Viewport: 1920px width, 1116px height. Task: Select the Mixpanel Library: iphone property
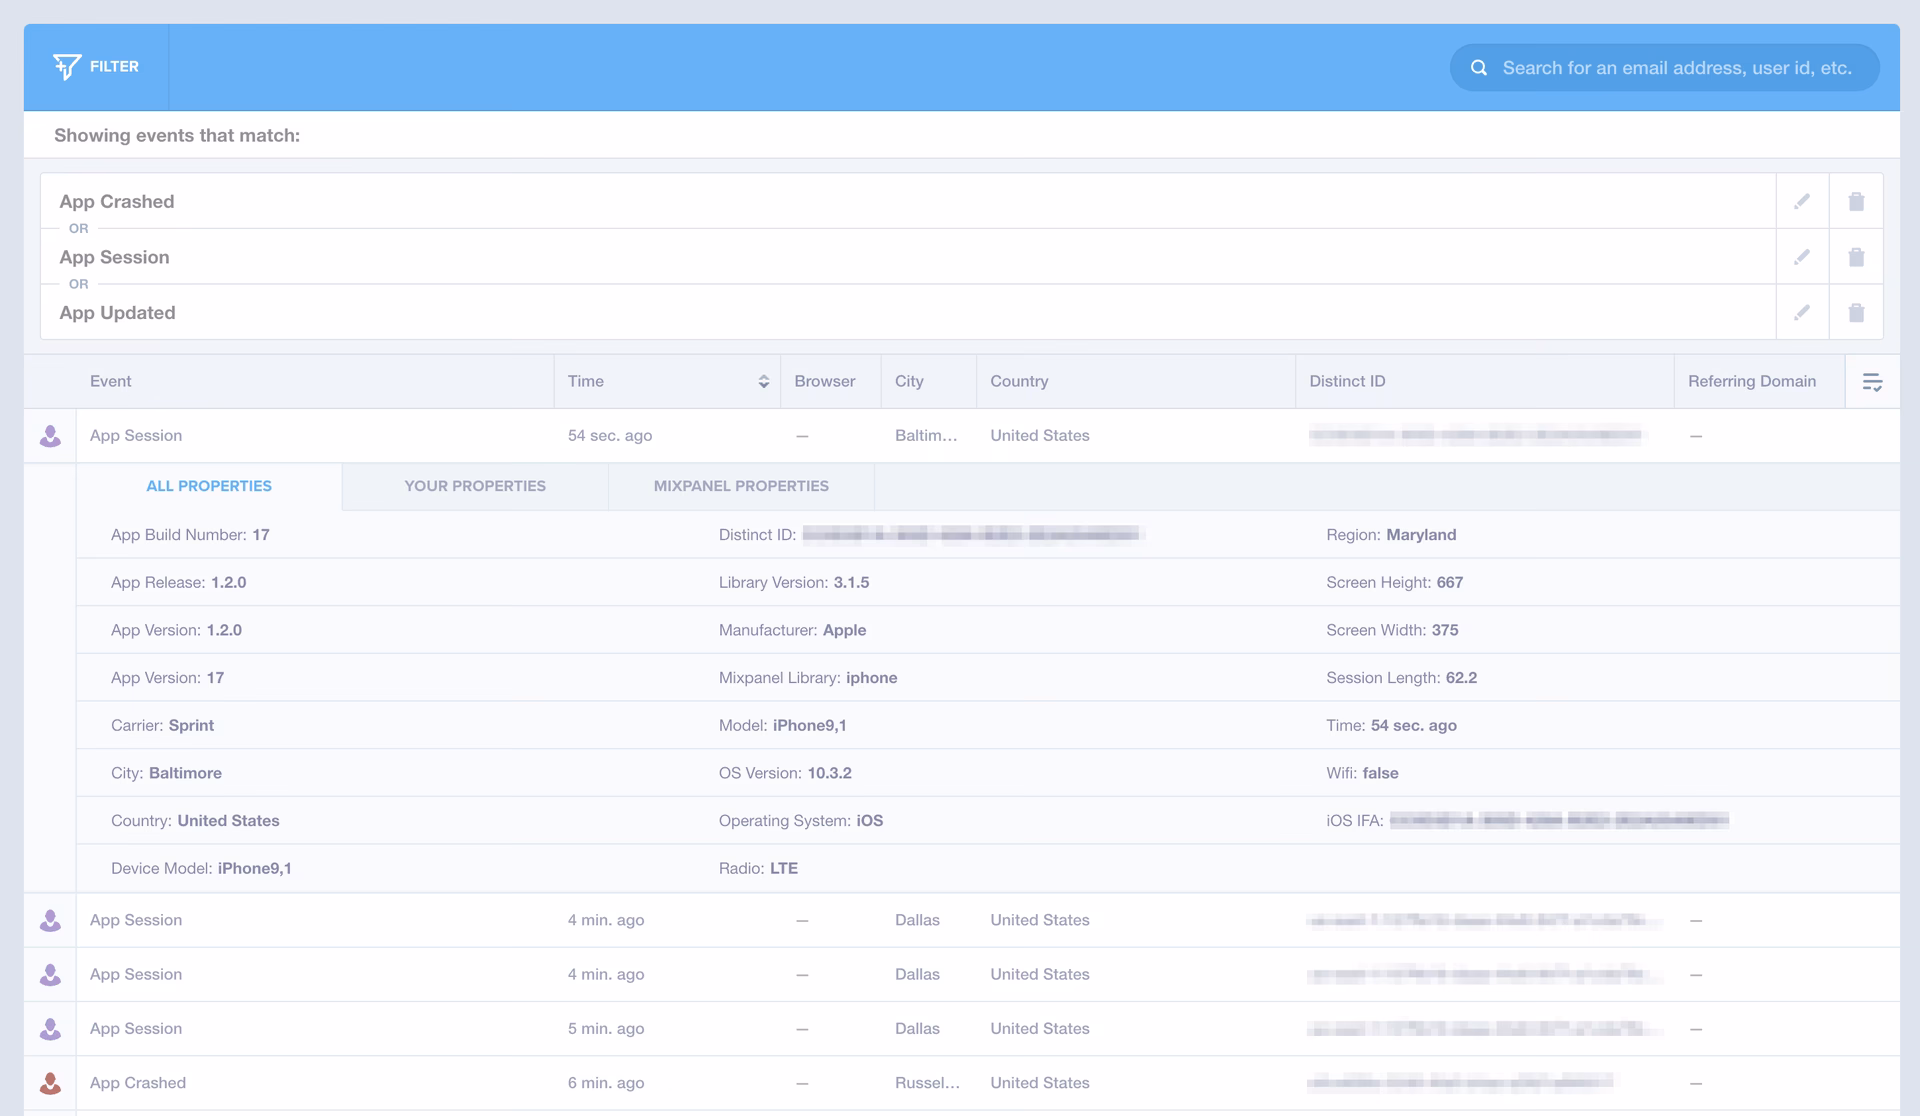coord(808,678)
